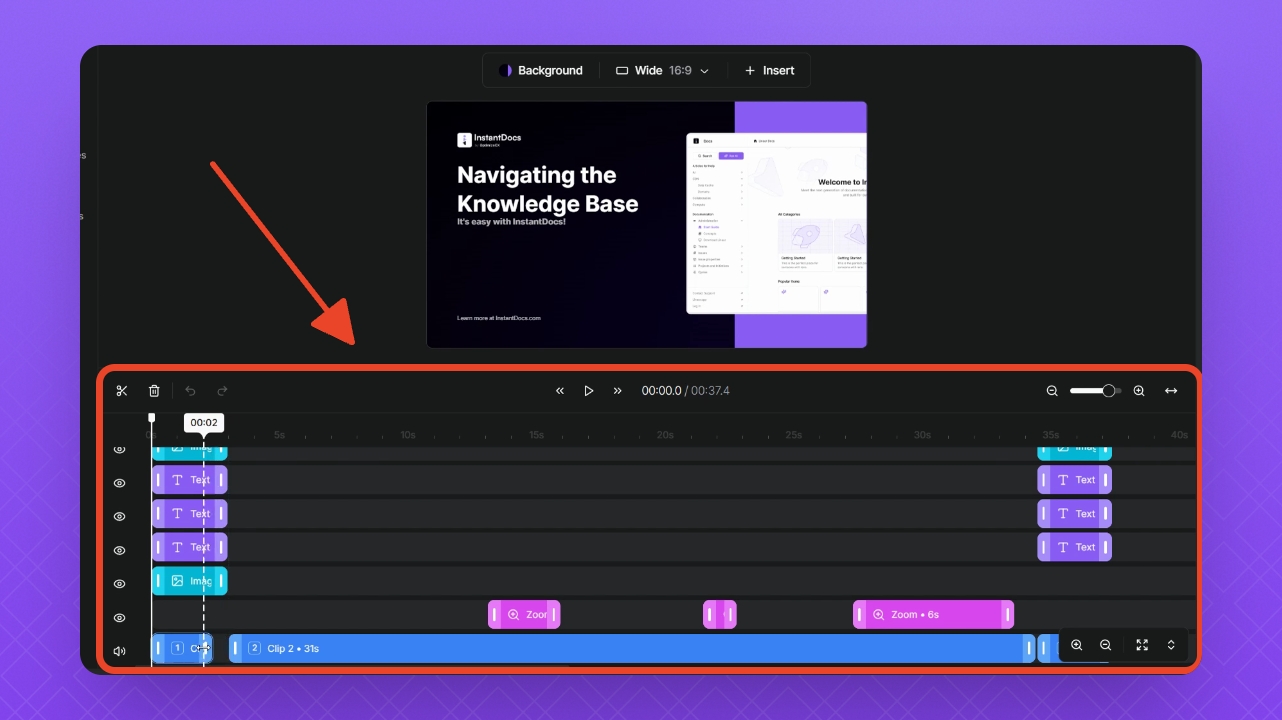Toggle timeline height with the up-down chevron
Viewport: 1282px width, 720px height.
pos(1171,646)
